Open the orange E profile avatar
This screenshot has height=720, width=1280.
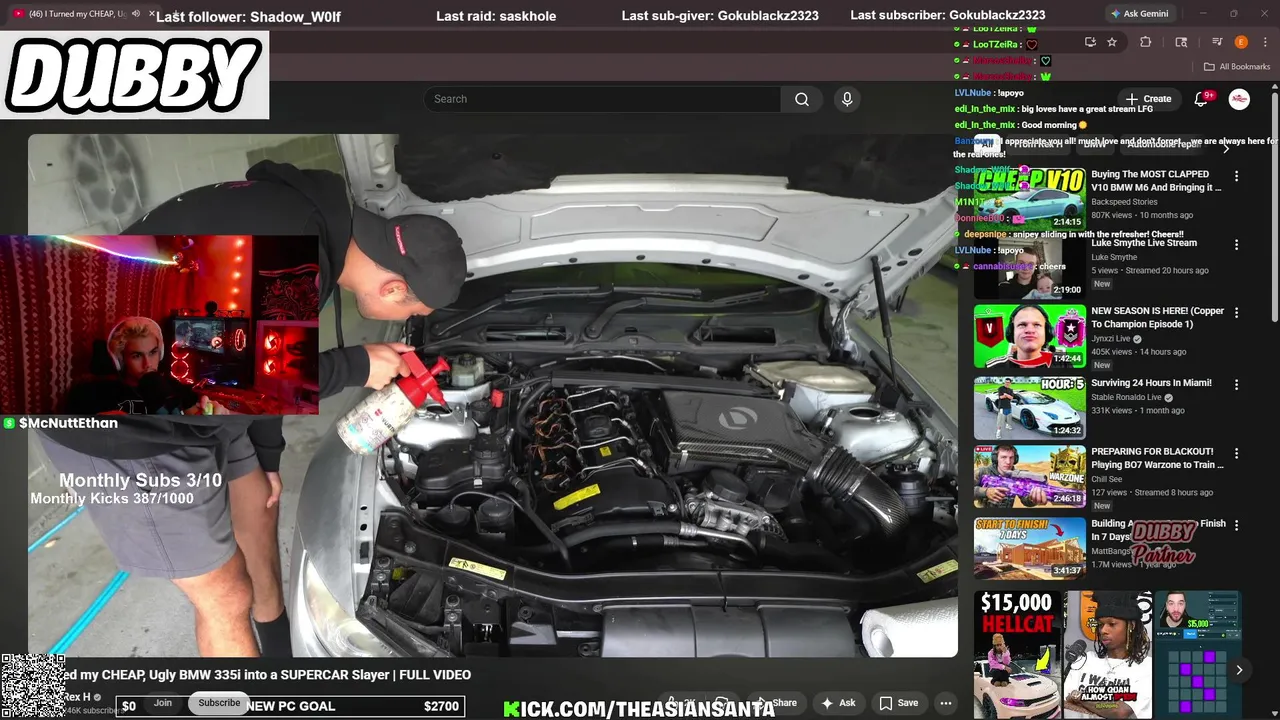[x=1241, y=42]
